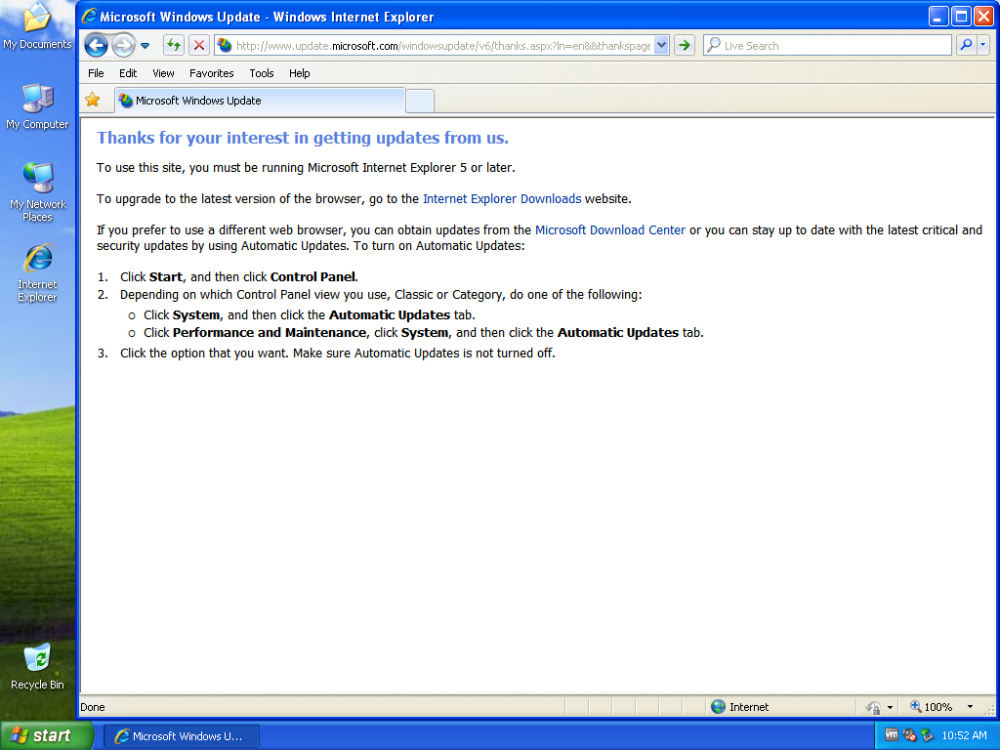Click the Forward navigation arrow

click(x=123, y=45)
